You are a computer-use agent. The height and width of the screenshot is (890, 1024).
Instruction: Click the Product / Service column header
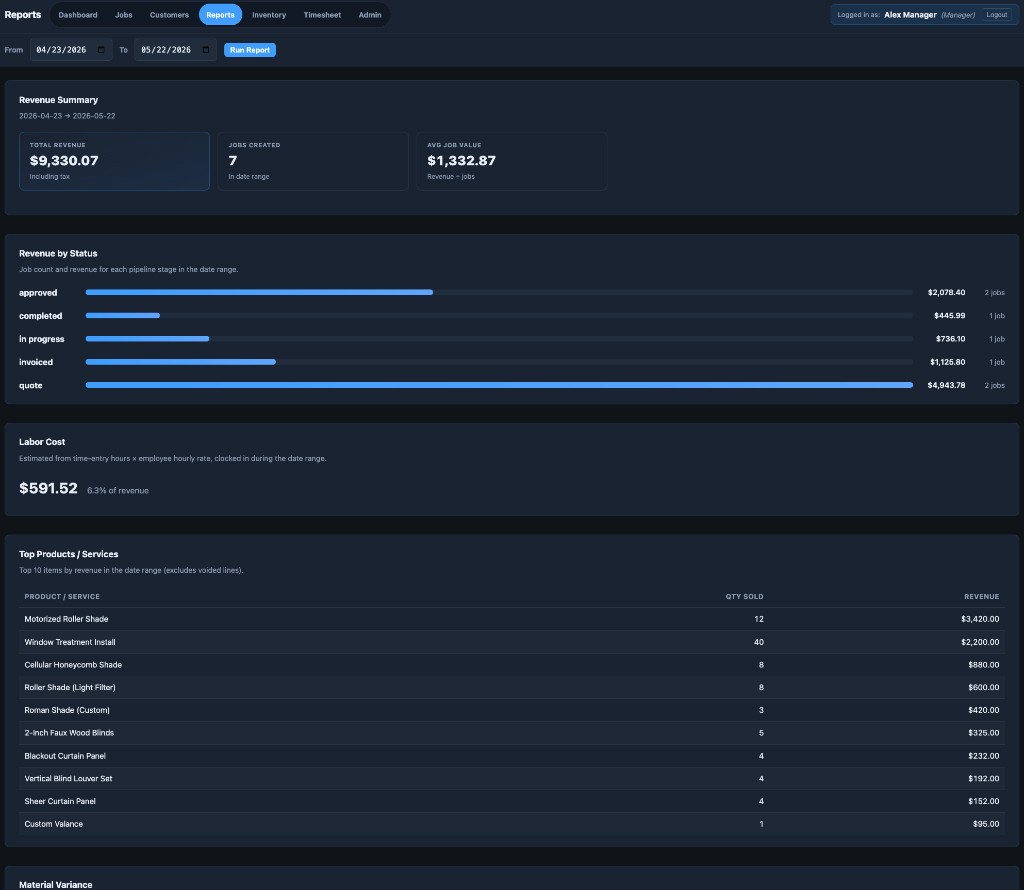[x=62, y=597]
